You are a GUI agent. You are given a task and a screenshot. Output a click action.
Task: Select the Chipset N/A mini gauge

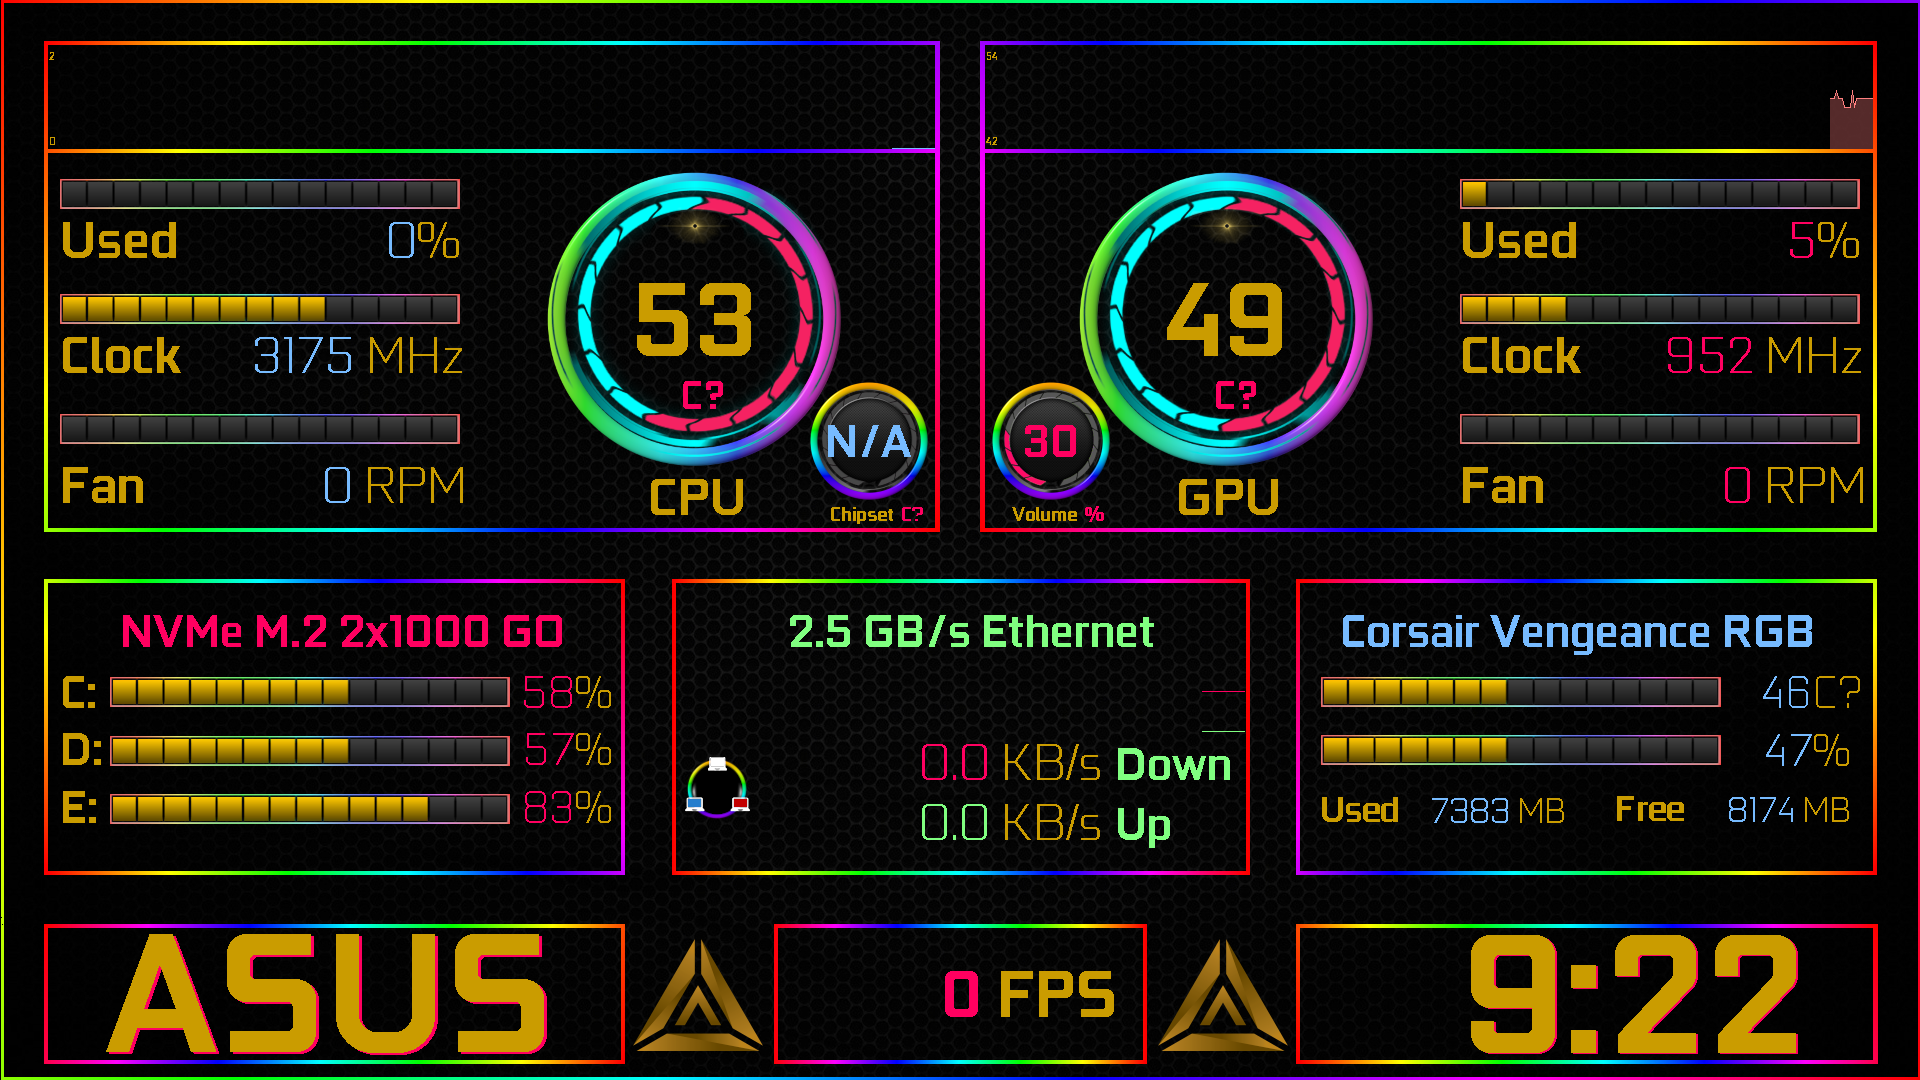click(x=868, y=441)
